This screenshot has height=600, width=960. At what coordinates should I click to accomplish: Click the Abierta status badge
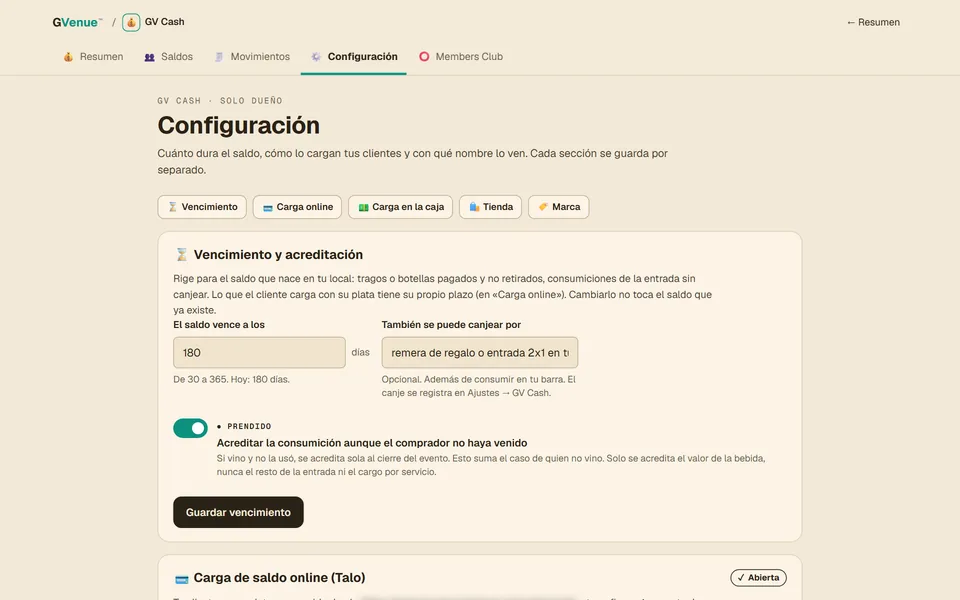pyautogui.click(x=758, y=577)
